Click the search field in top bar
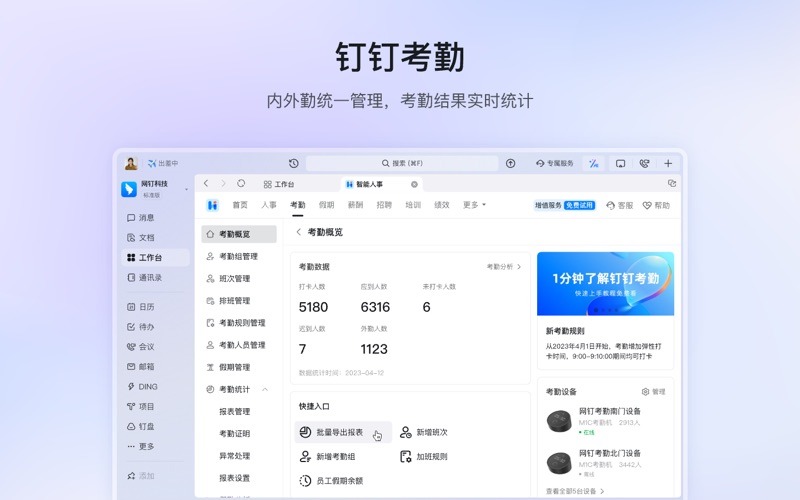Viewport: 800px width, 500px height. tap(402, 163)
